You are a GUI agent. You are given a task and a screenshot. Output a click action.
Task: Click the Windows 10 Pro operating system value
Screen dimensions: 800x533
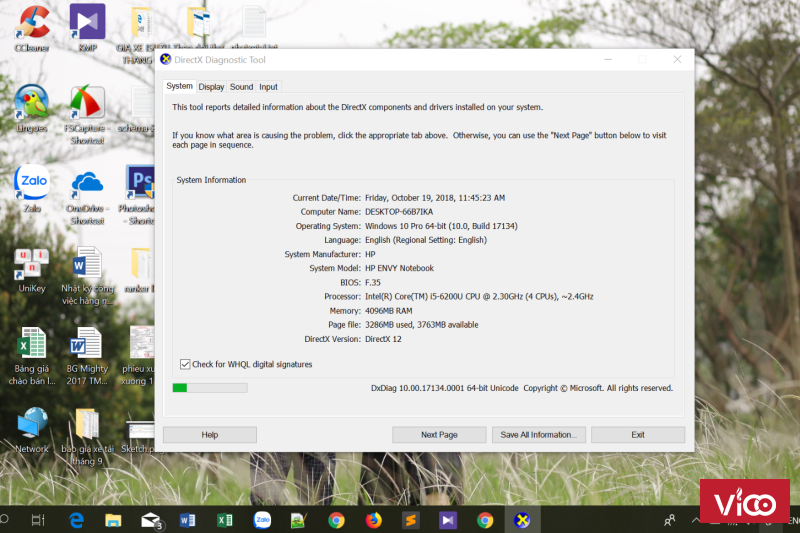click(441, 226)
